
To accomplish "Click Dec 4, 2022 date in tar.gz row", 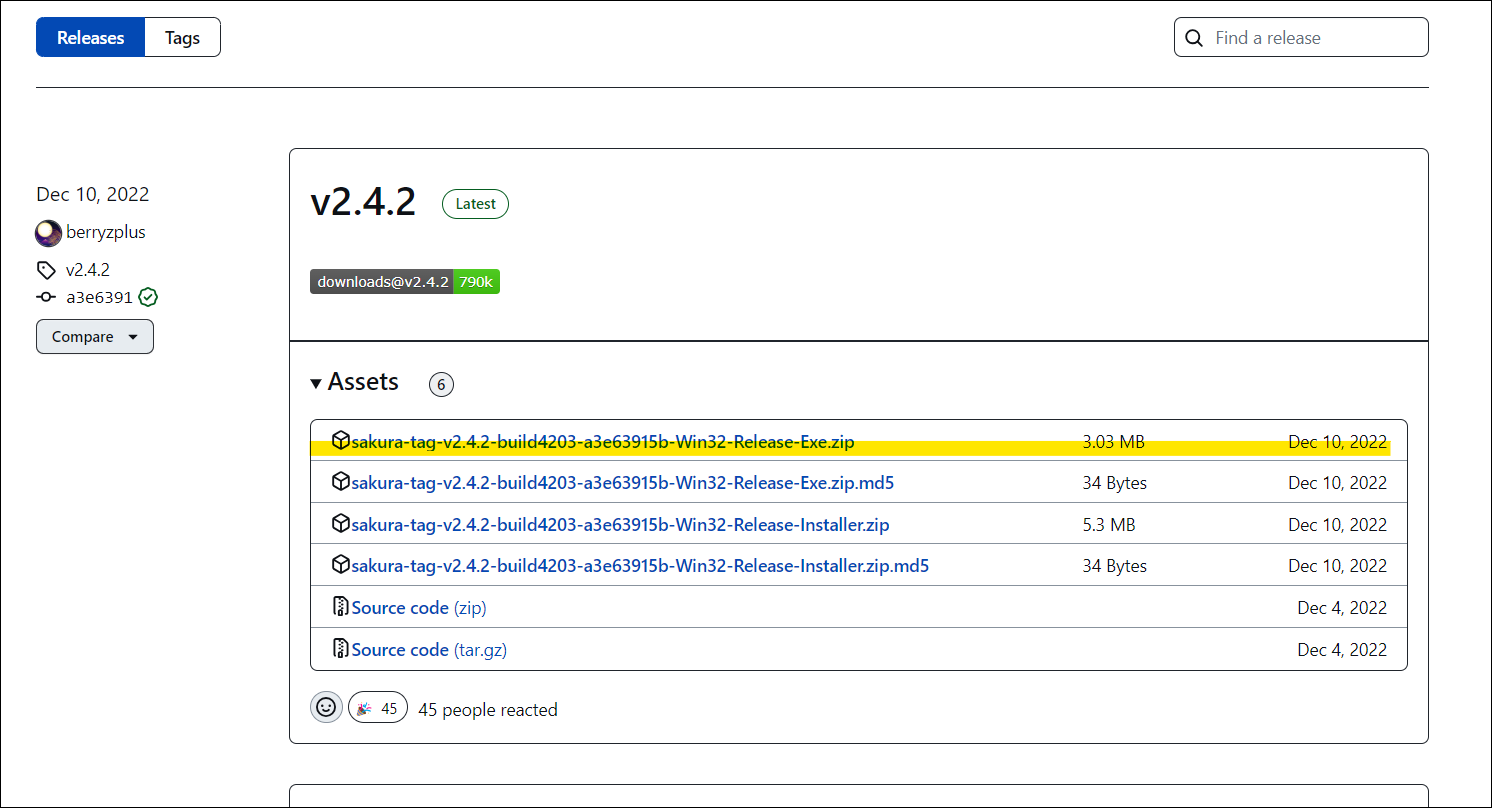I will click(1343, 650).
